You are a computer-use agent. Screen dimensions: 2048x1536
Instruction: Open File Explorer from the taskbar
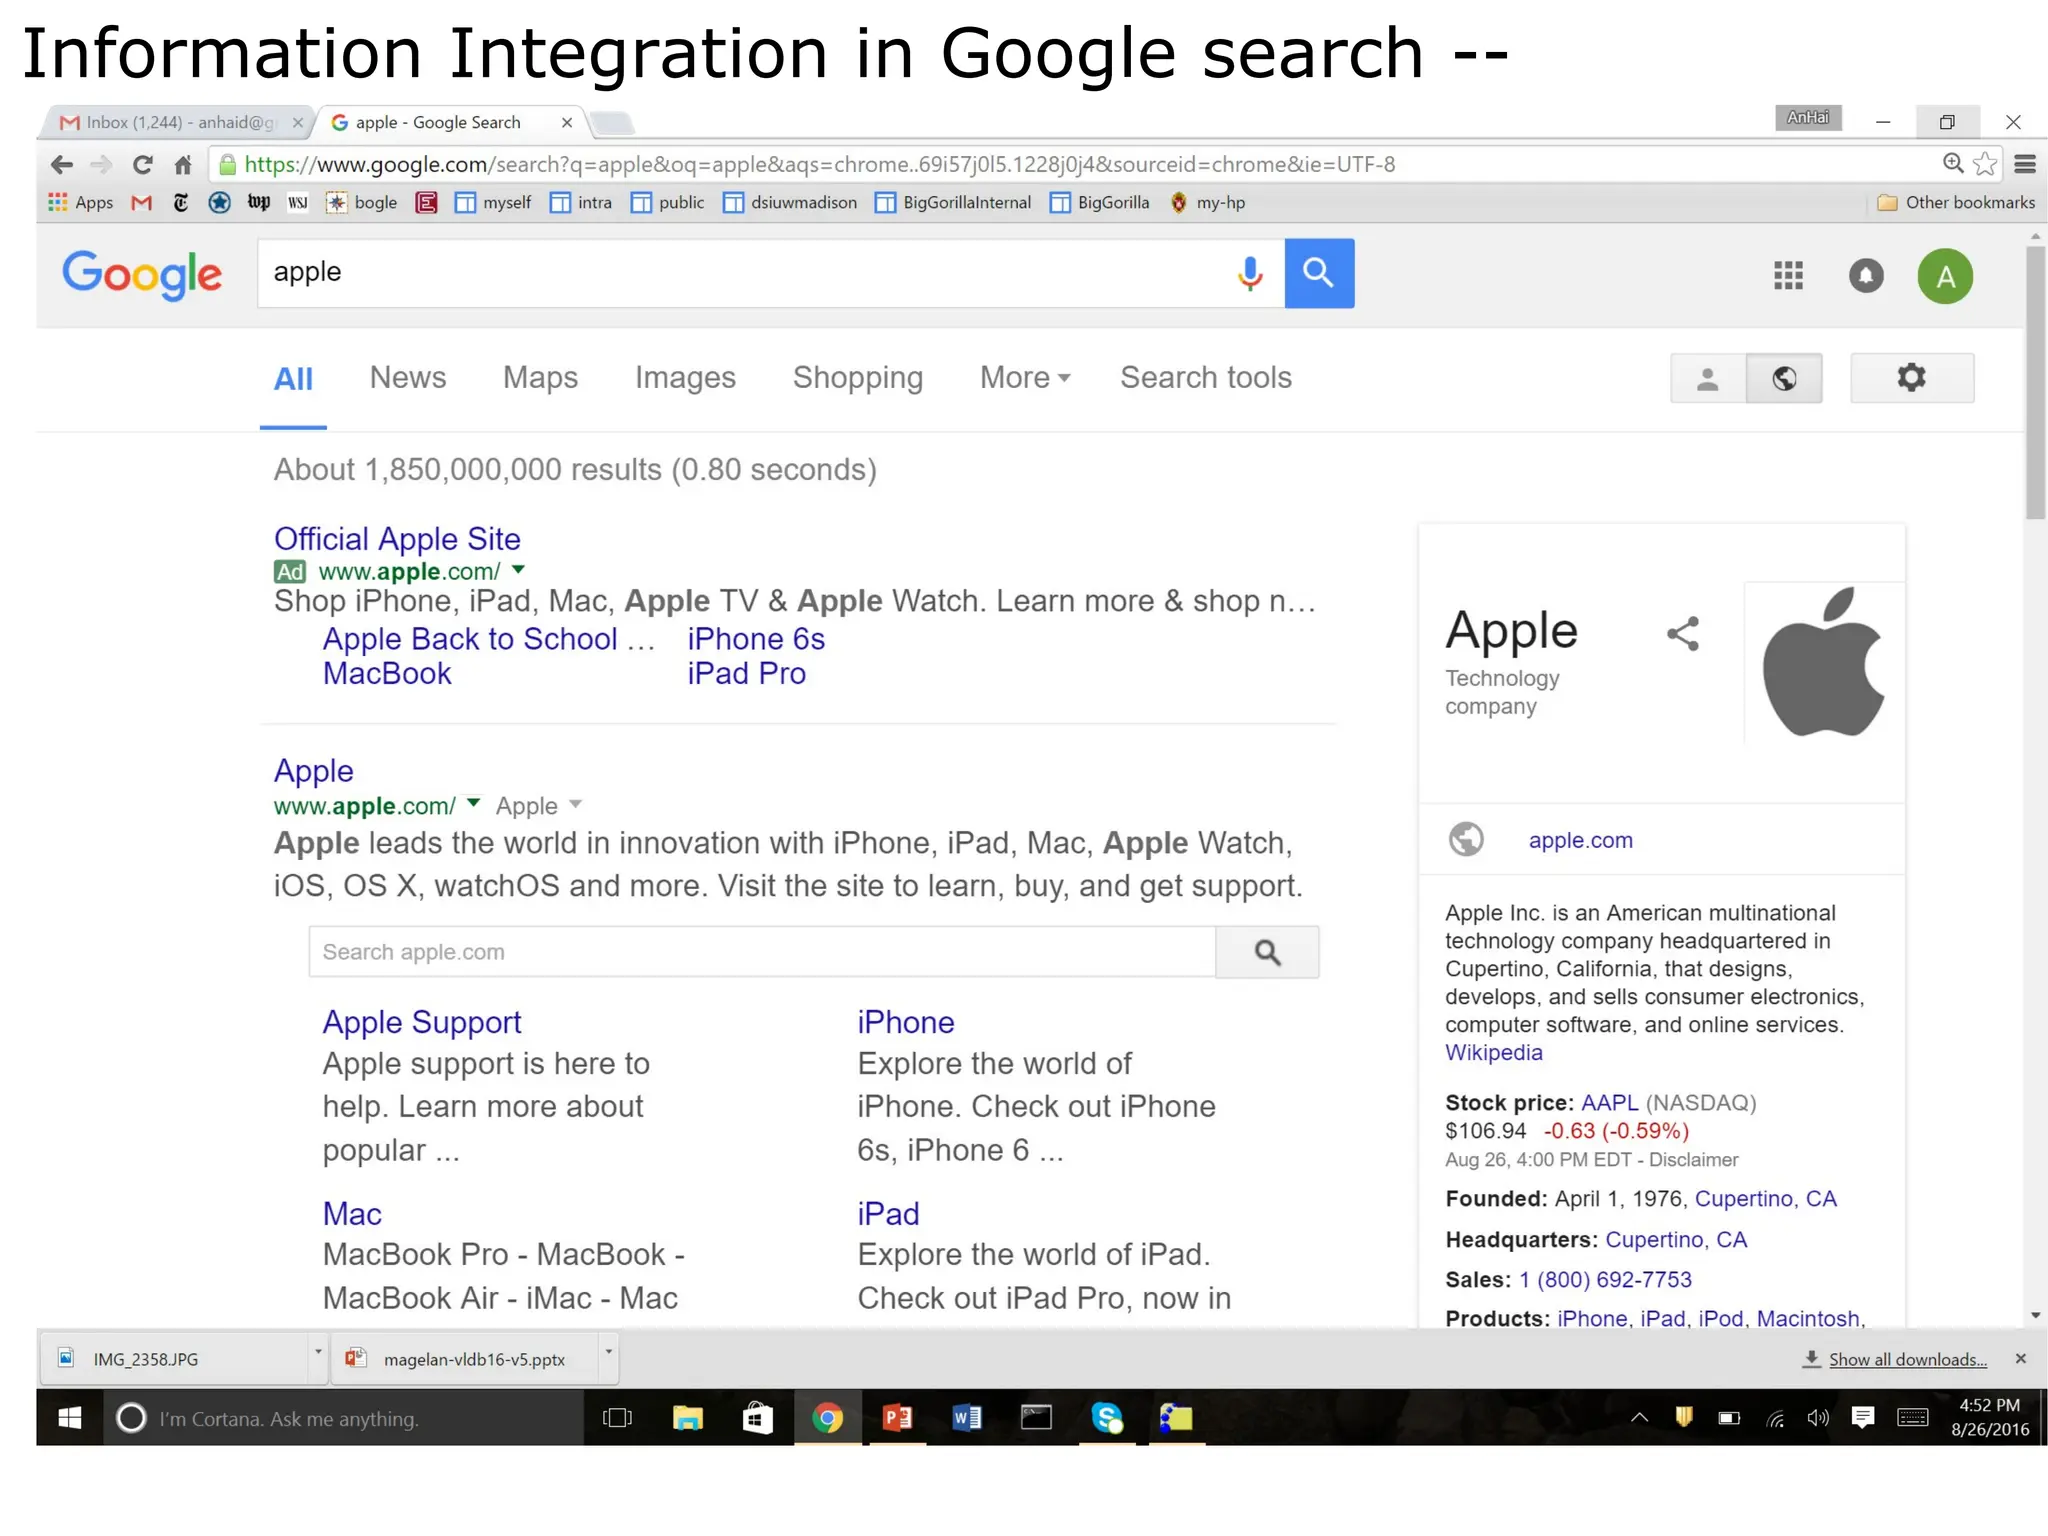(688, 1418)
